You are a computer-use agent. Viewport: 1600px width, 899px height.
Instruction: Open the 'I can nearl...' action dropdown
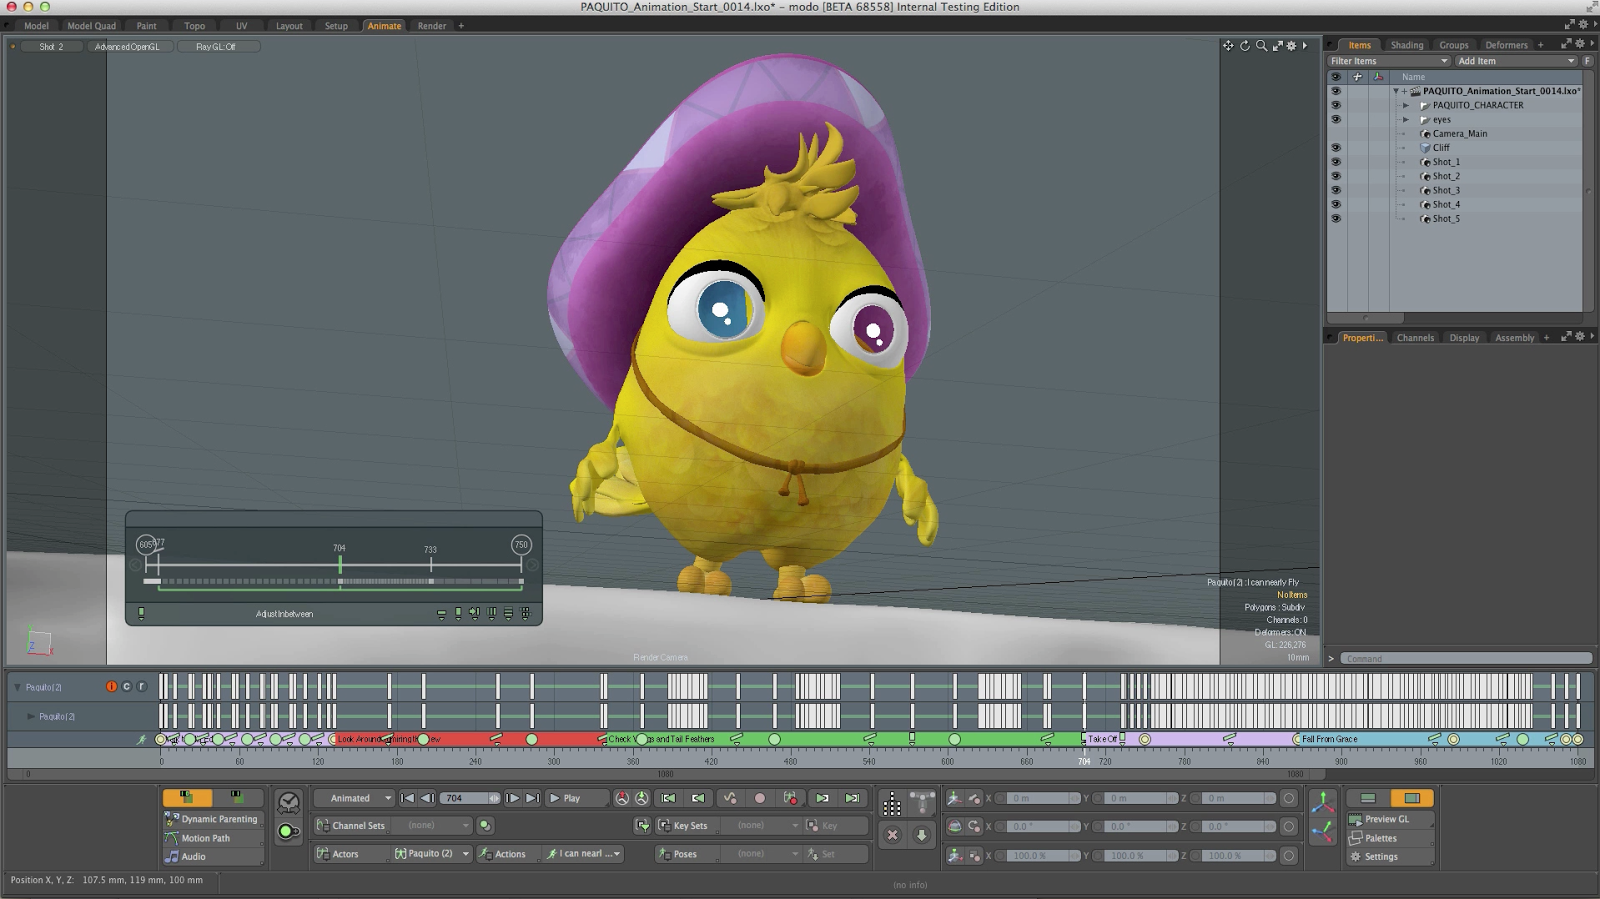tap(584, 854)
